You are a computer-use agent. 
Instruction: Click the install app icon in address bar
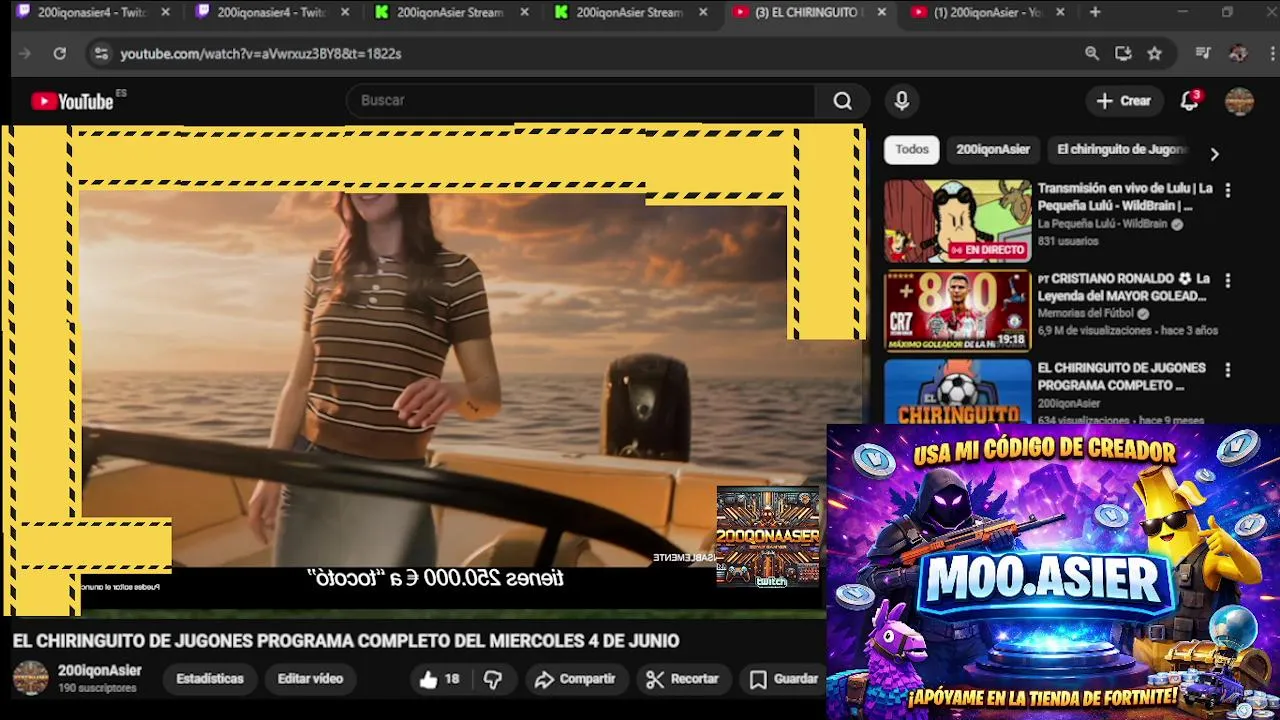pos(1123,53)
